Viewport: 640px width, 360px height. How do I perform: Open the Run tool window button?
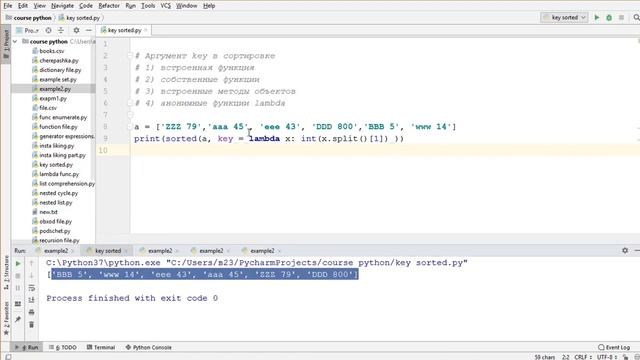[x=27, y=347]
